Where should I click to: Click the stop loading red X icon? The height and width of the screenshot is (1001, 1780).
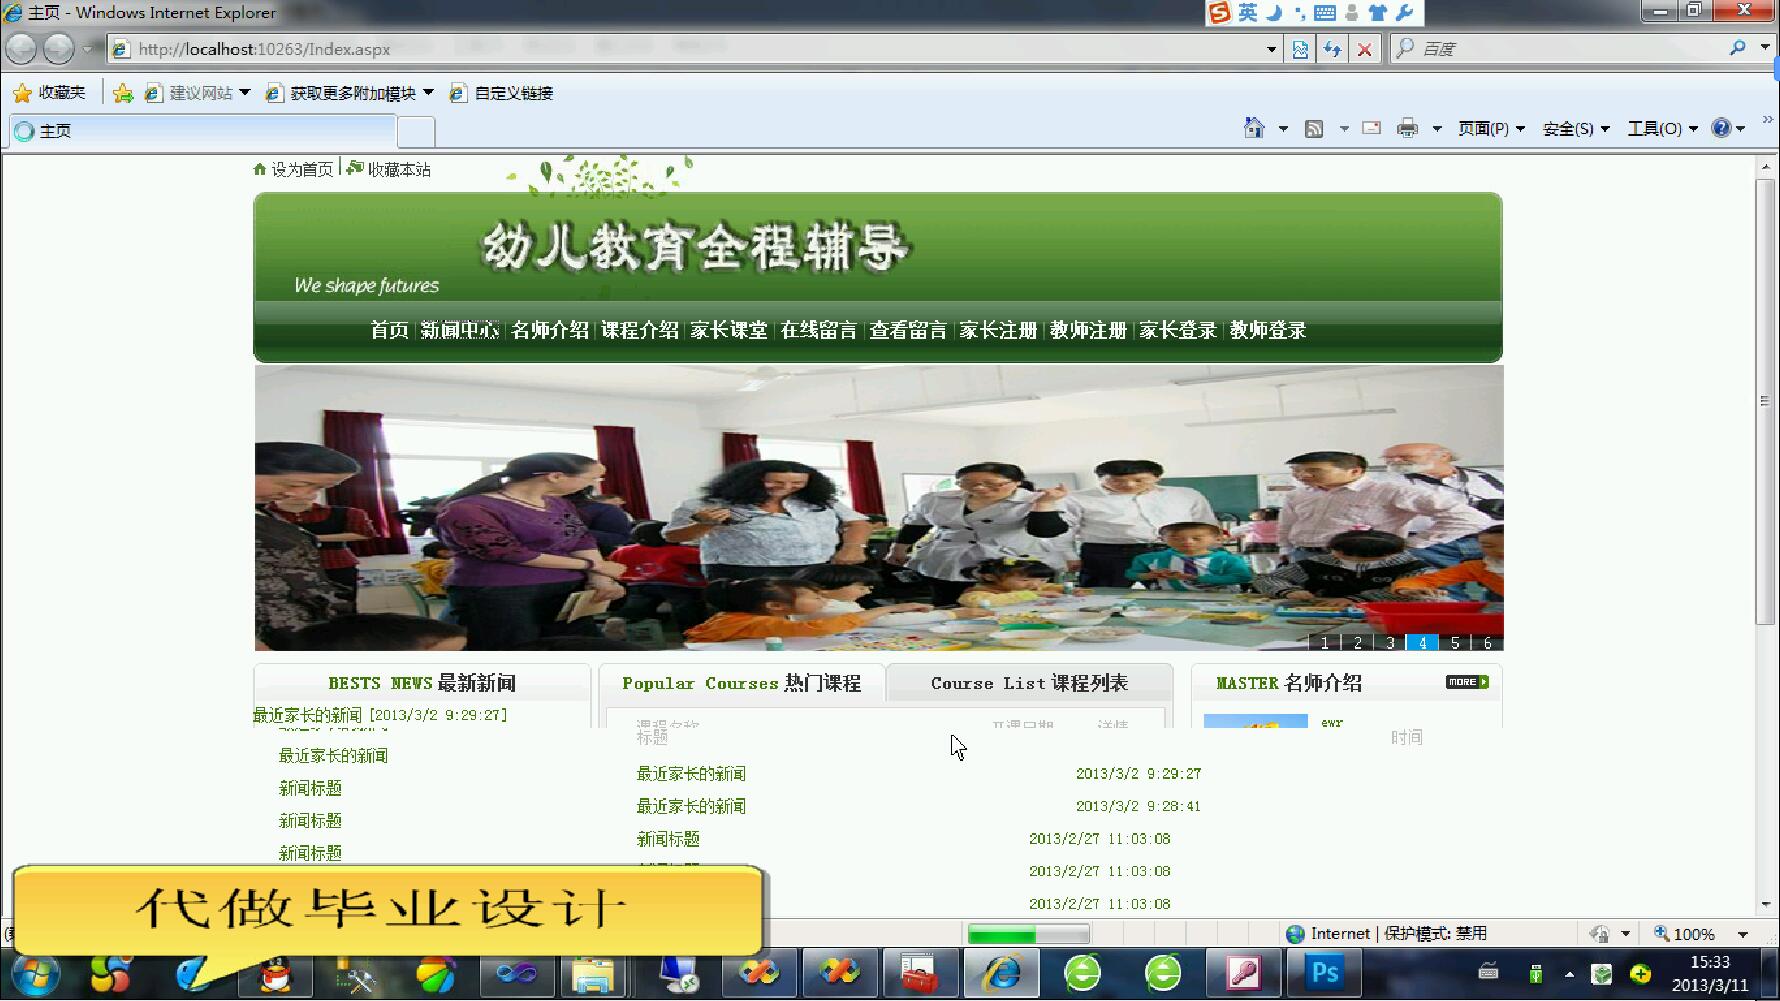(x=1364, y=49)
